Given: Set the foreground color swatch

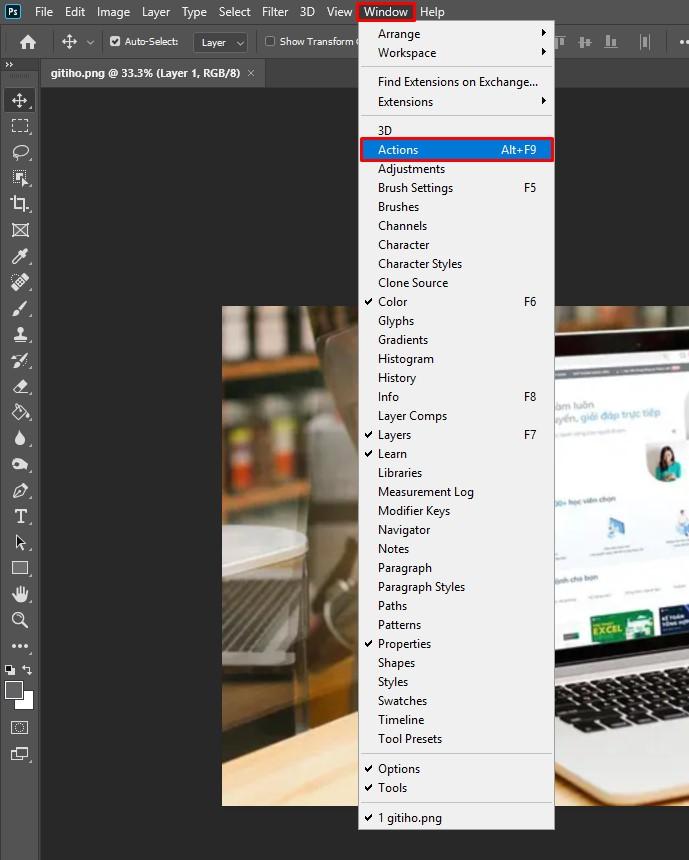Looking at the screenshot, I should pyautogui.click(x=14, y=689).
